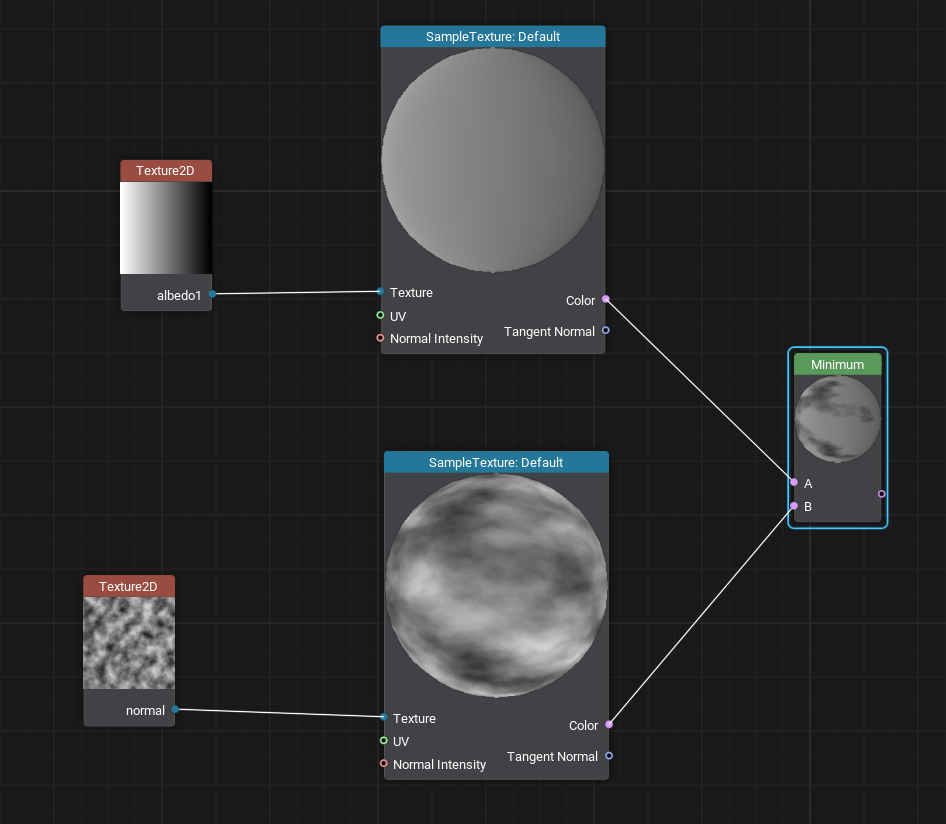
Task: Select the Texture2D header above normal
Action: [x=129, y=586]
